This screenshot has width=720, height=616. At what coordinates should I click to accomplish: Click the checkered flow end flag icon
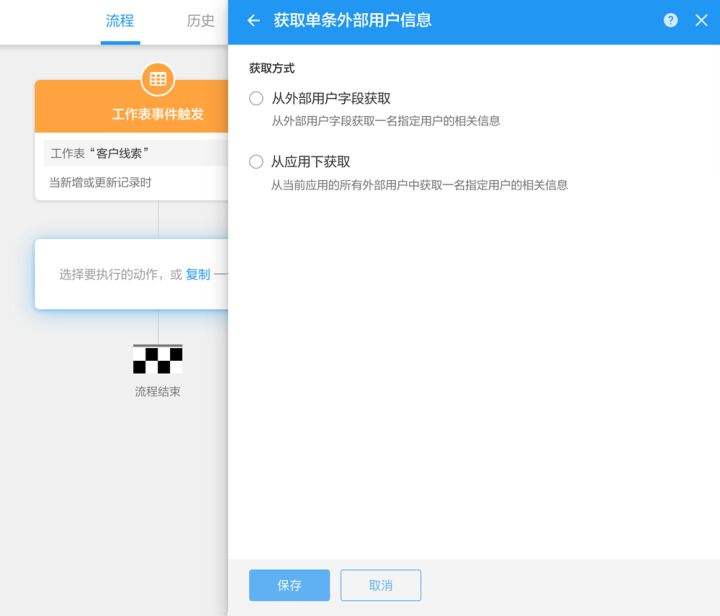click(158, 359)
